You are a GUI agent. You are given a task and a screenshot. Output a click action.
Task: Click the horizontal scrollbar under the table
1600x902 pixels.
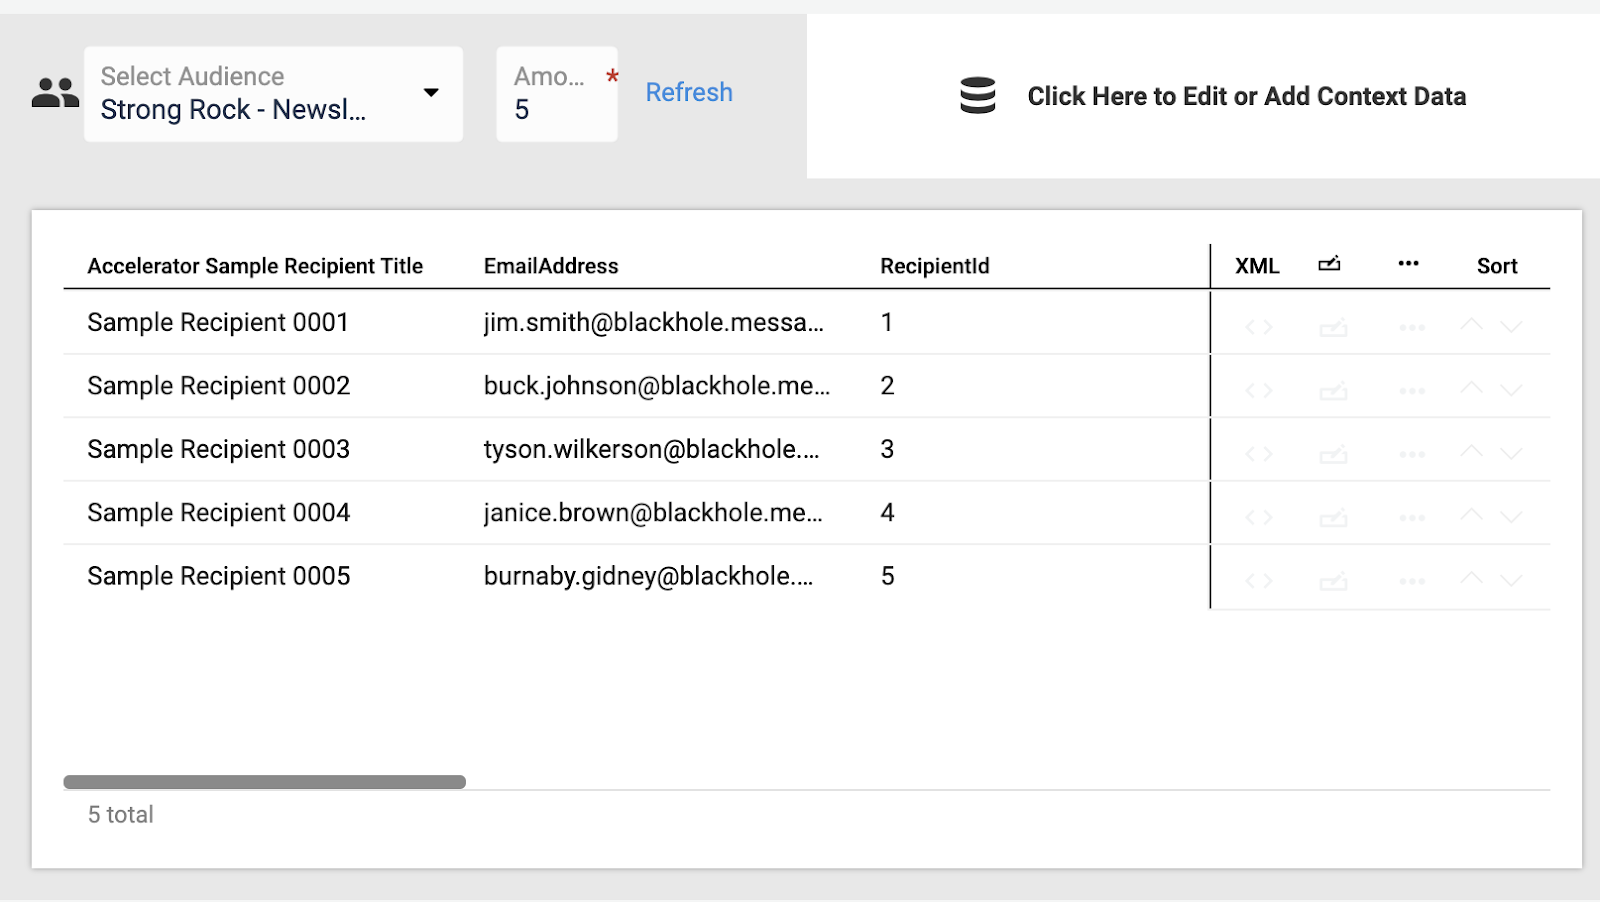(265, 782)
